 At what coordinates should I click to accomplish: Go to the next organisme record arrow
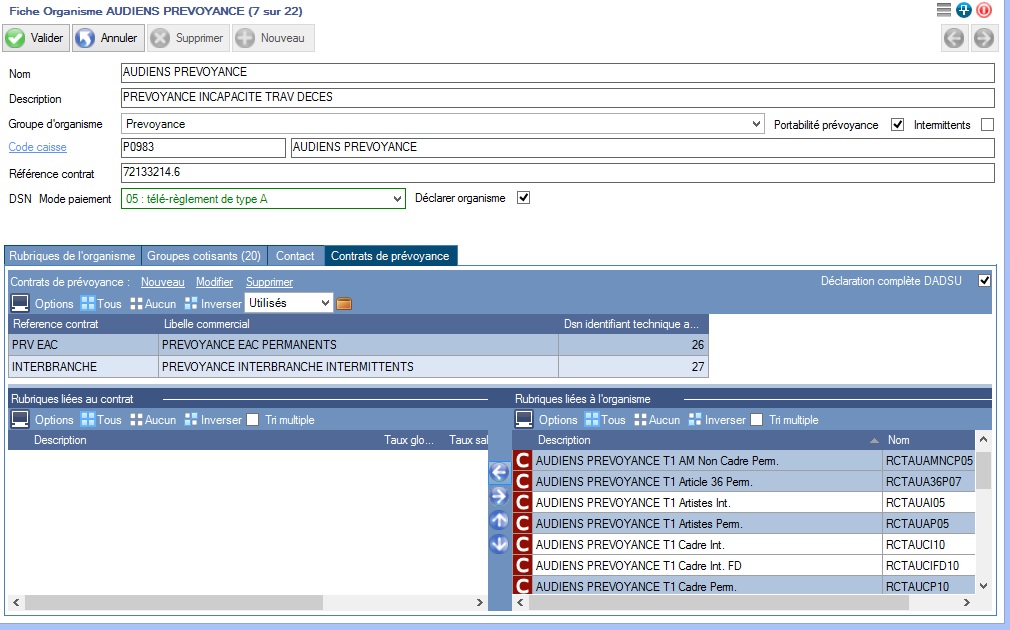click(984, 39)
